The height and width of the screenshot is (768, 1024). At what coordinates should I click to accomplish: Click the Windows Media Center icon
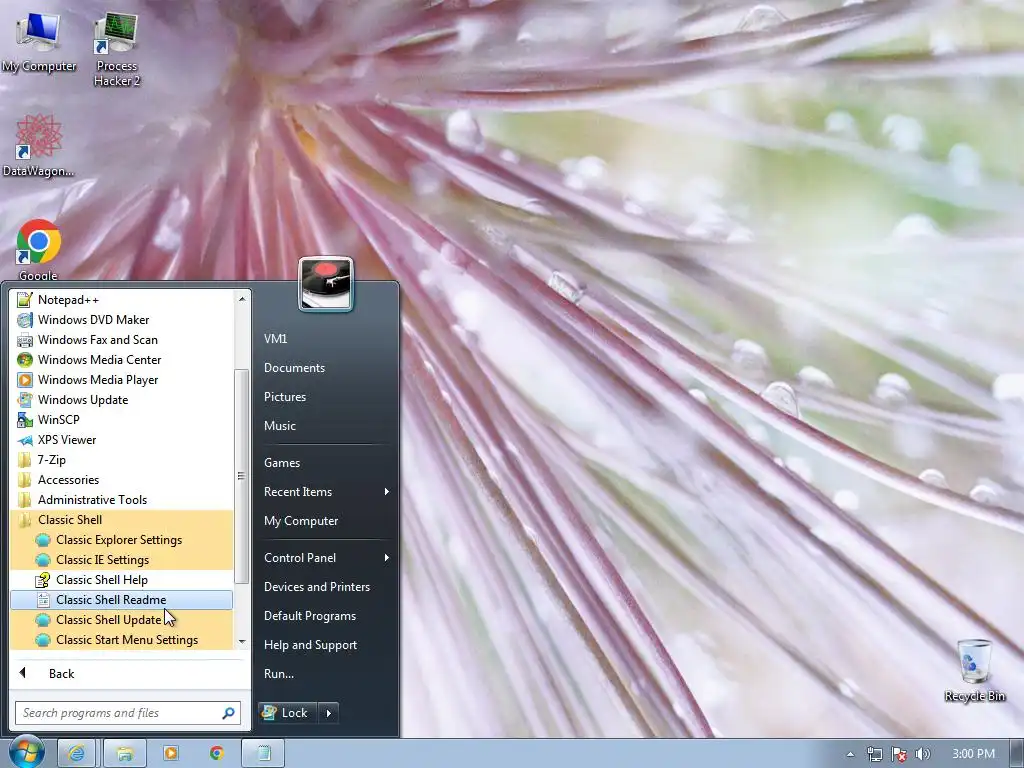tap(25, 360)
